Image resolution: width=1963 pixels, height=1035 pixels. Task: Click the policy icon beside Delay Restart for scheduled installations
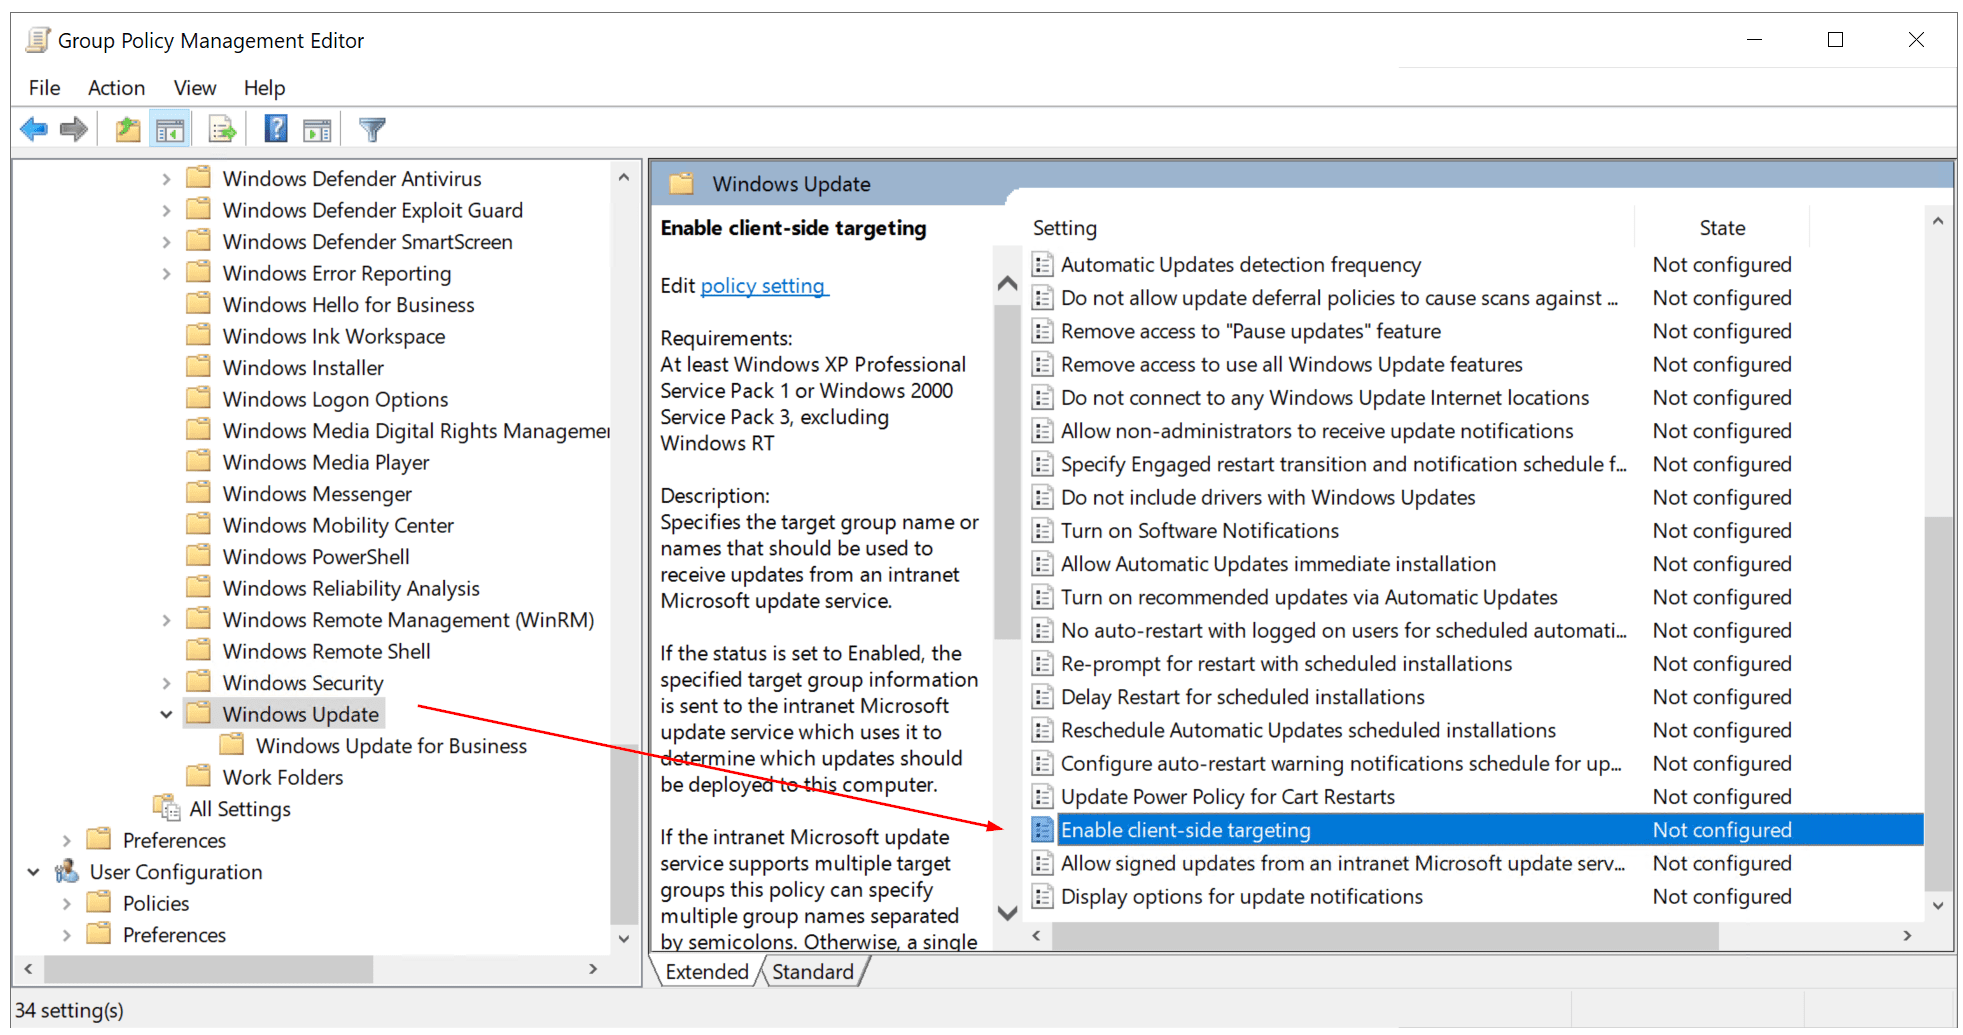pyautogui.click(x=1042, y=696)
